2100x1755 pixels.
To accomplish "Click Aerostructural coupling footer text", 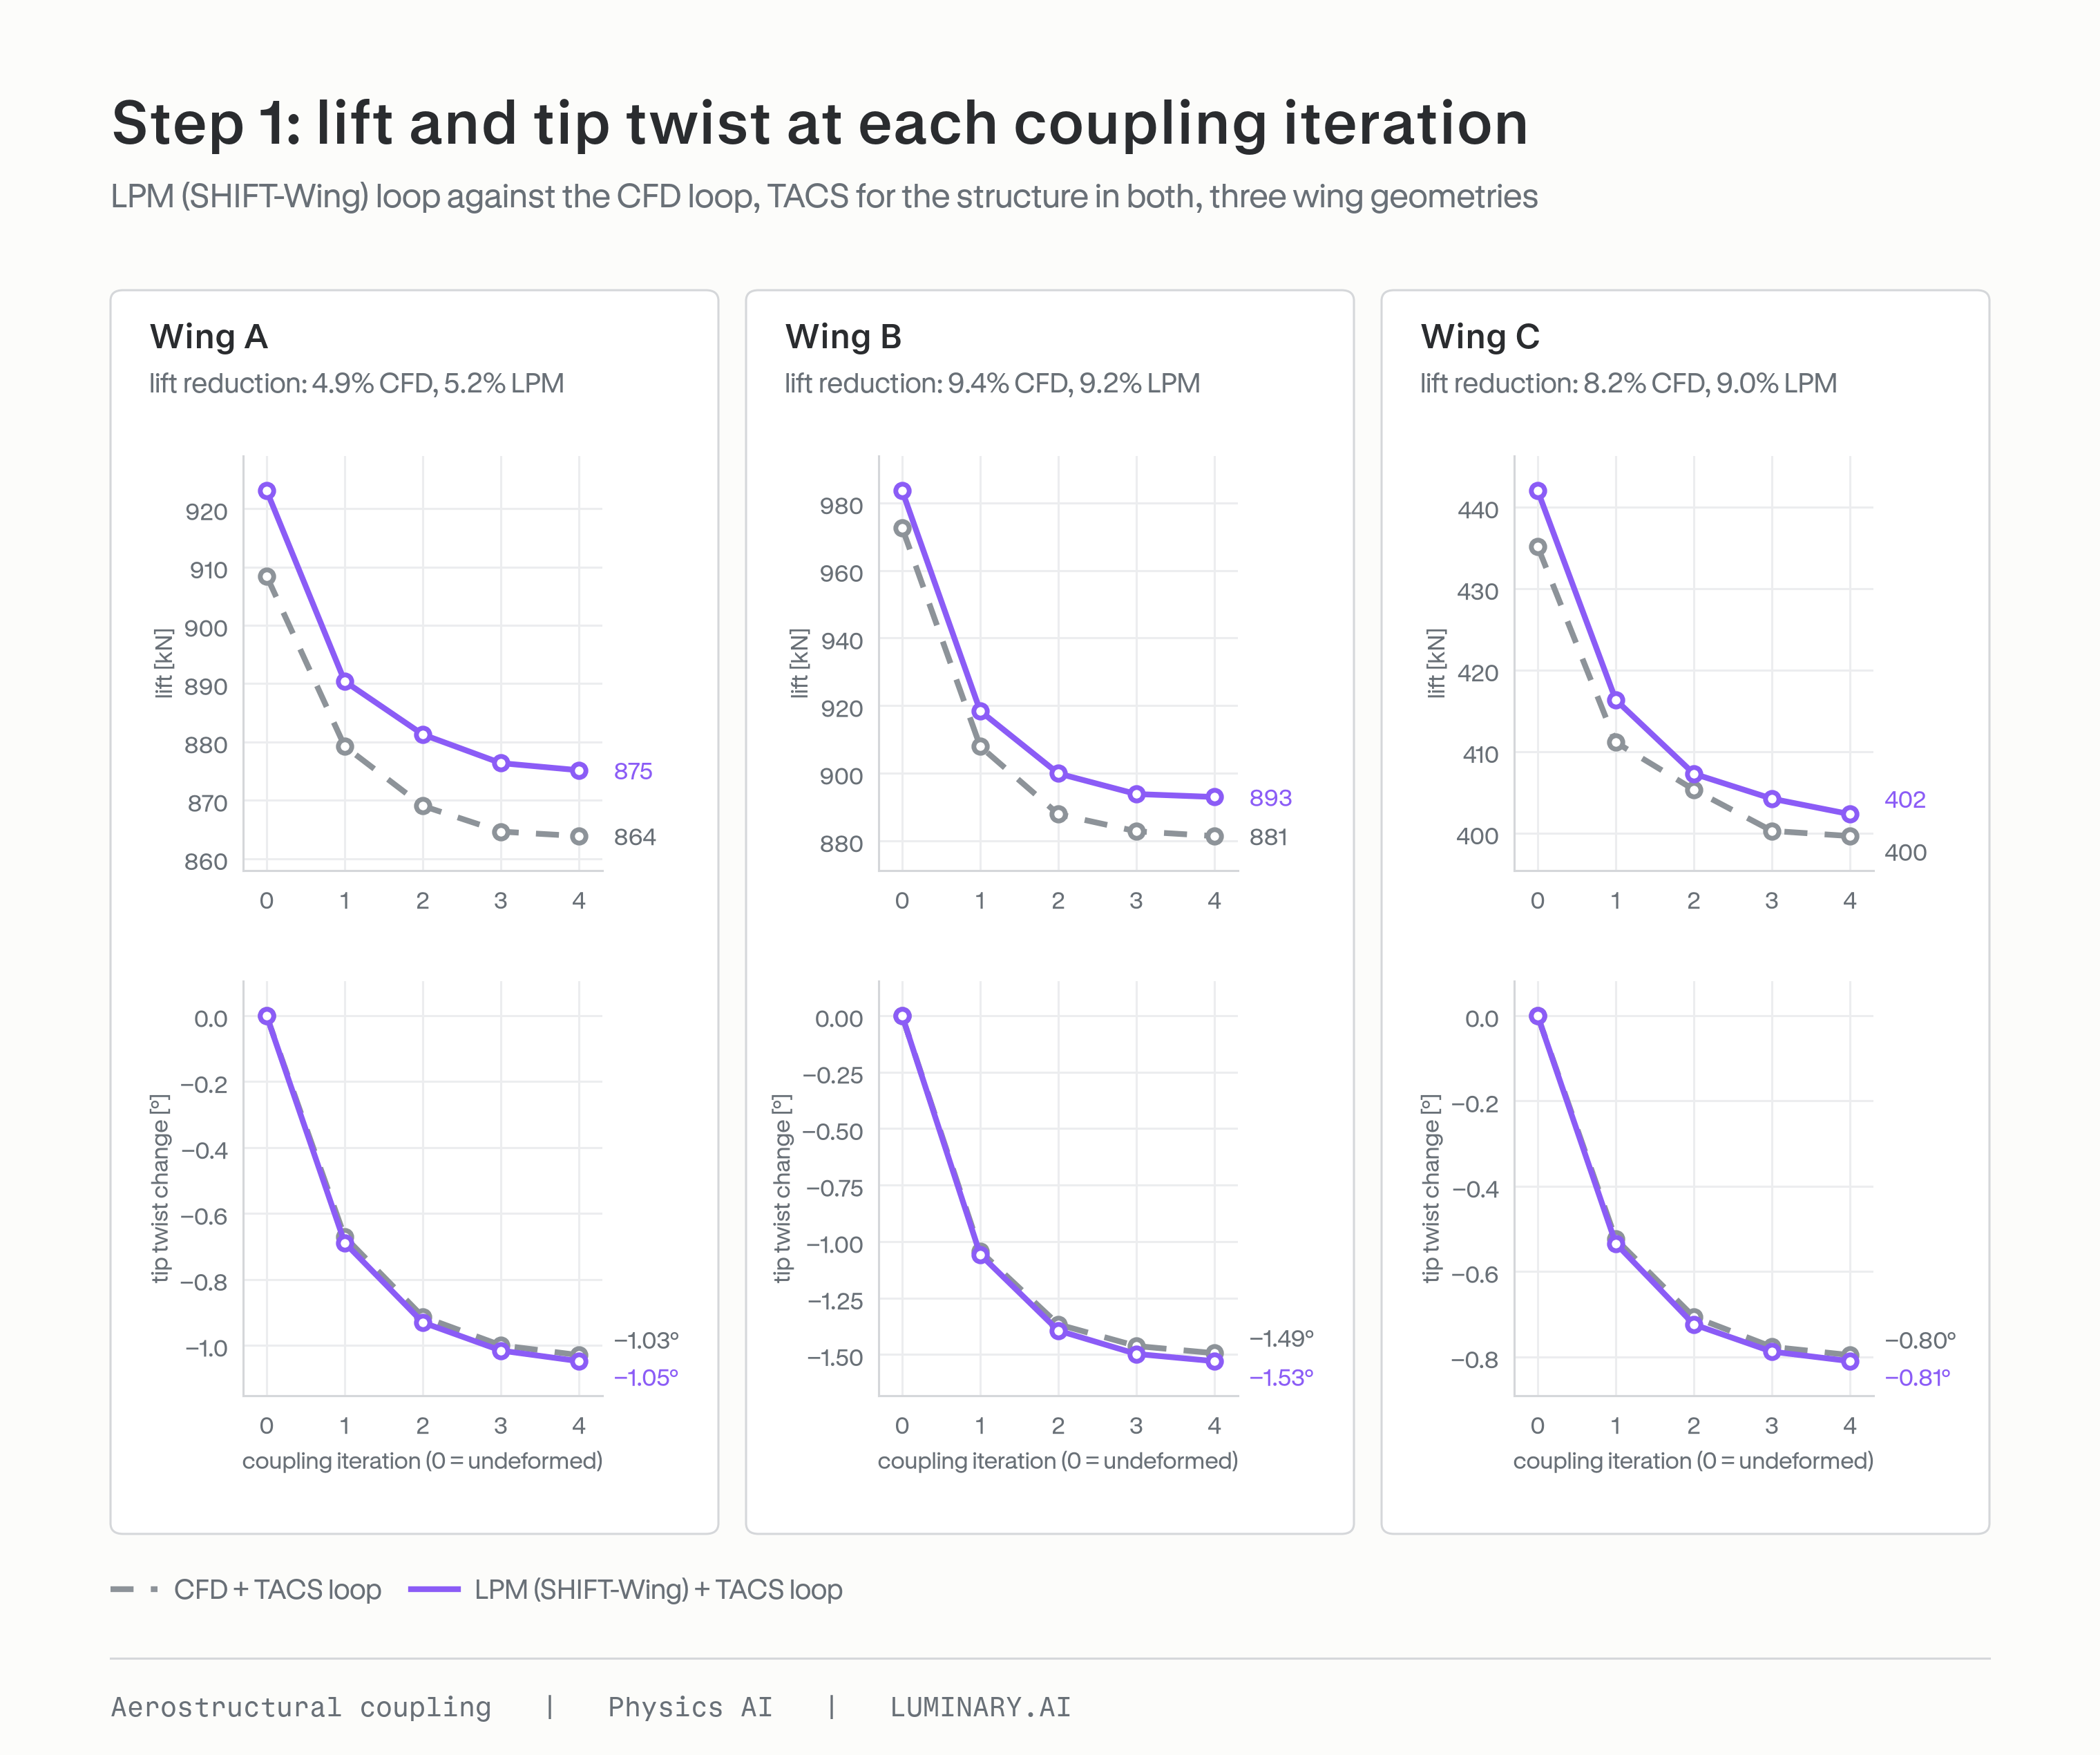I will click(x=301, y=1707).
